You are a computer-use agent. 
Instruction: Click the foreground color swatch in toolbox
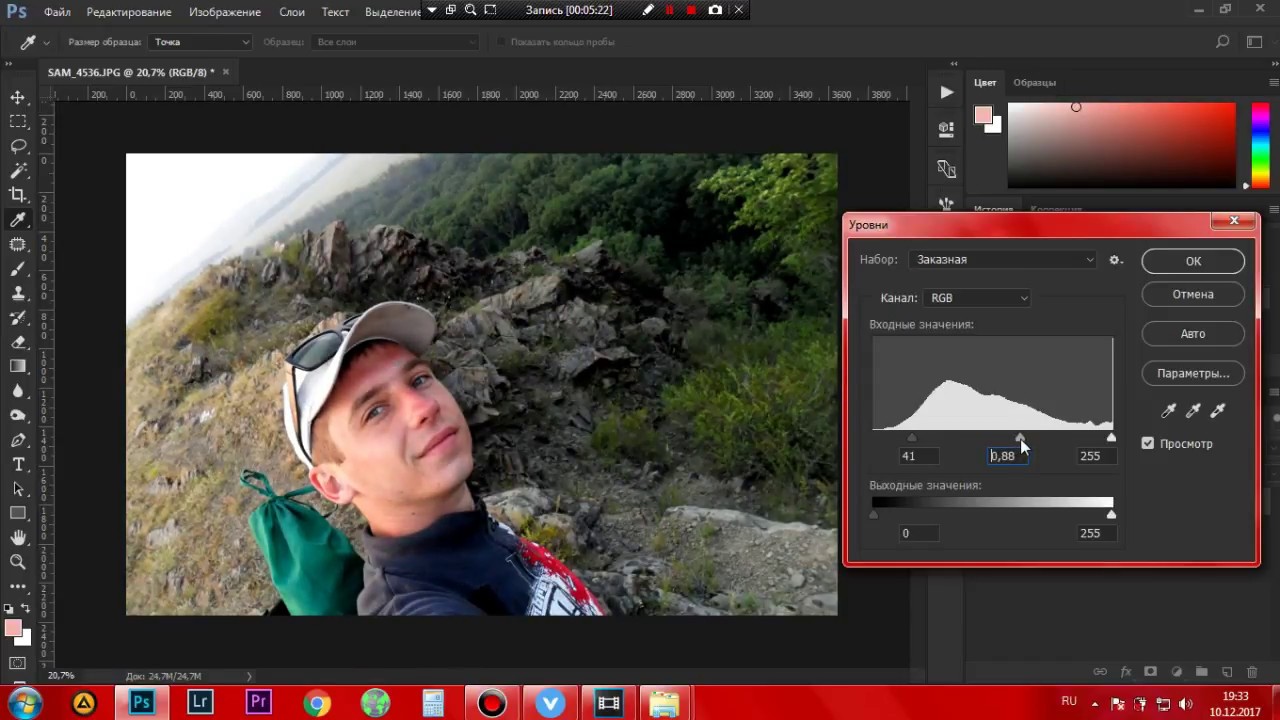[13, 629]
